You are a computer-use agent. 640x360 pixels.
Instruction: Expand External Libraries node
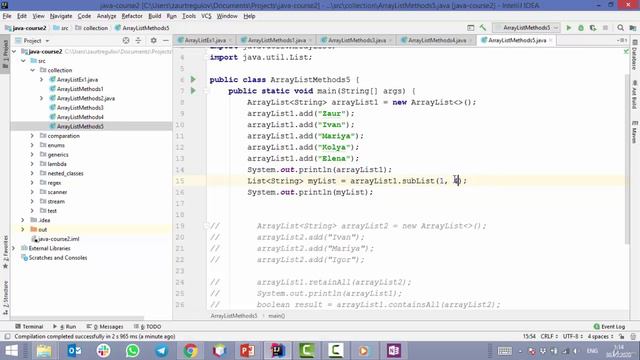pyautogui.click(x=14, y=248)
